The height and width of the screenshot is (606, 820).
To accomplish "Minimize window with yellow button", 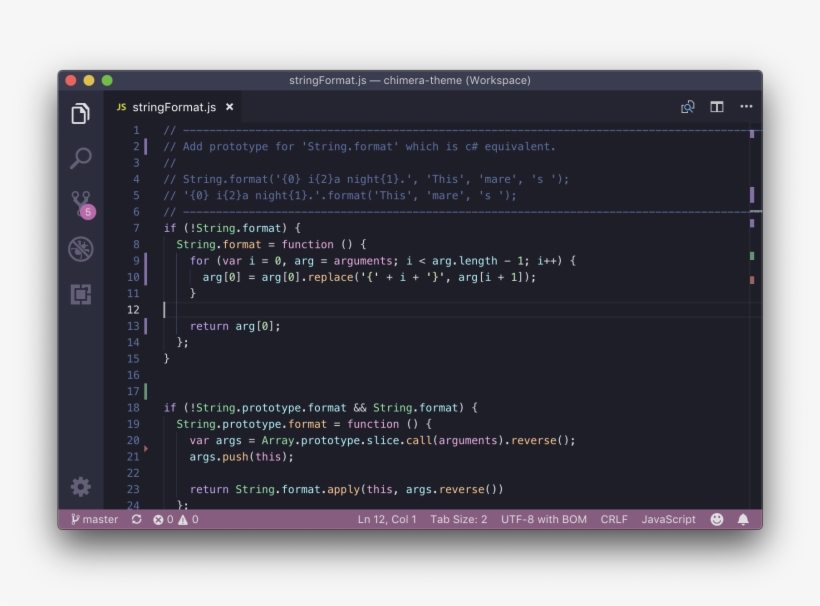I will point(89,81).
